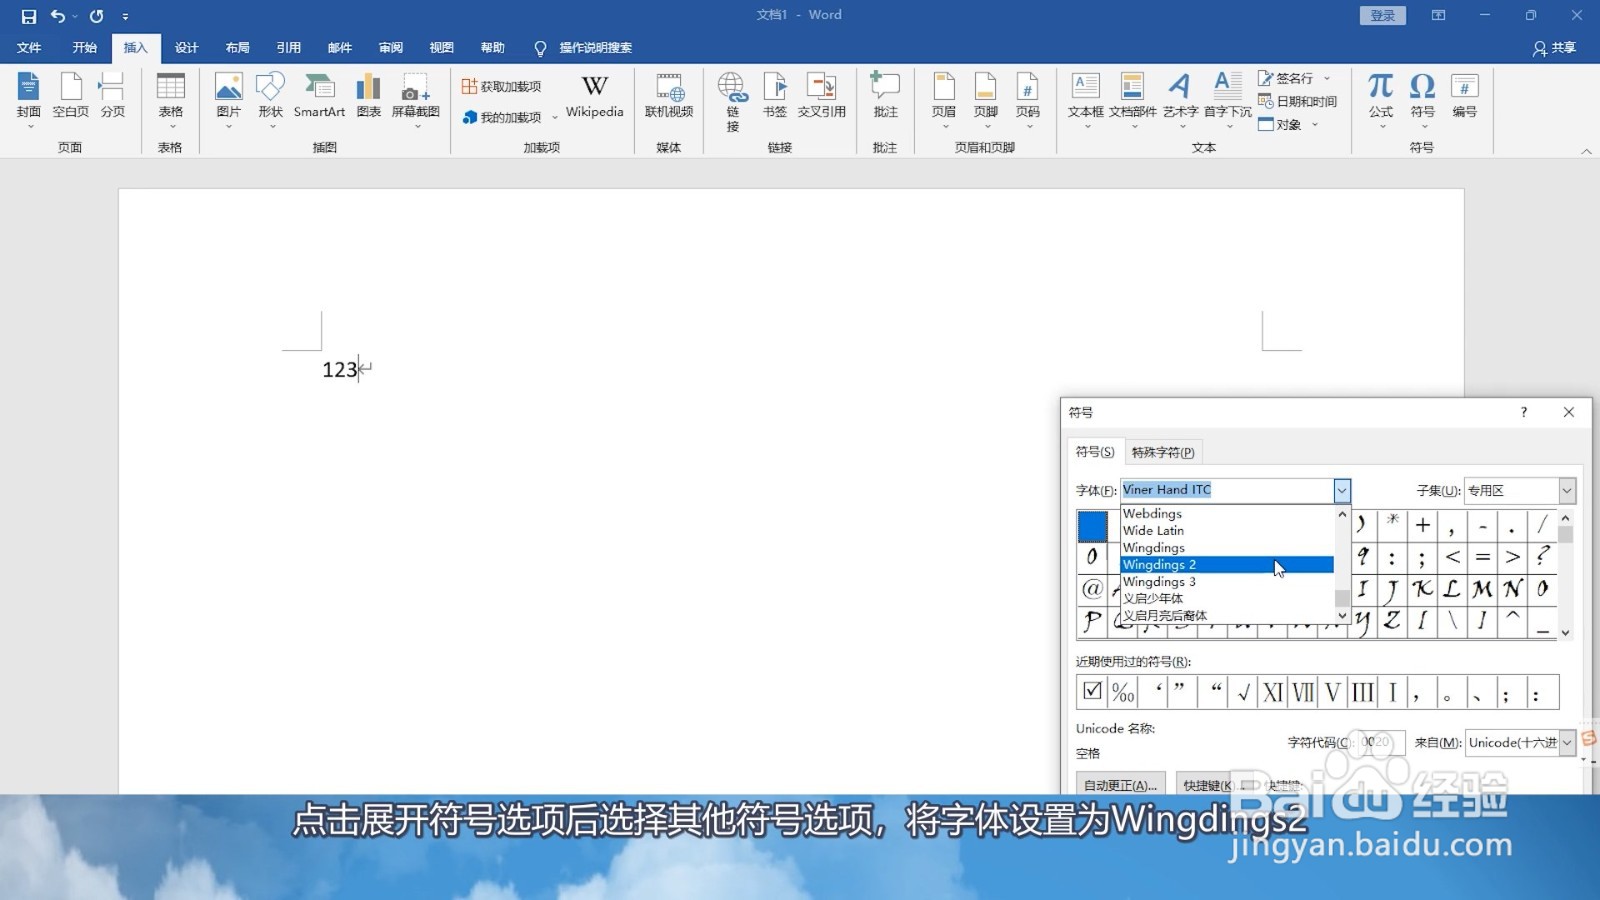Click Date & Time (日期和时间)
Screen dimensions: 1600x900
point(1297,101)
